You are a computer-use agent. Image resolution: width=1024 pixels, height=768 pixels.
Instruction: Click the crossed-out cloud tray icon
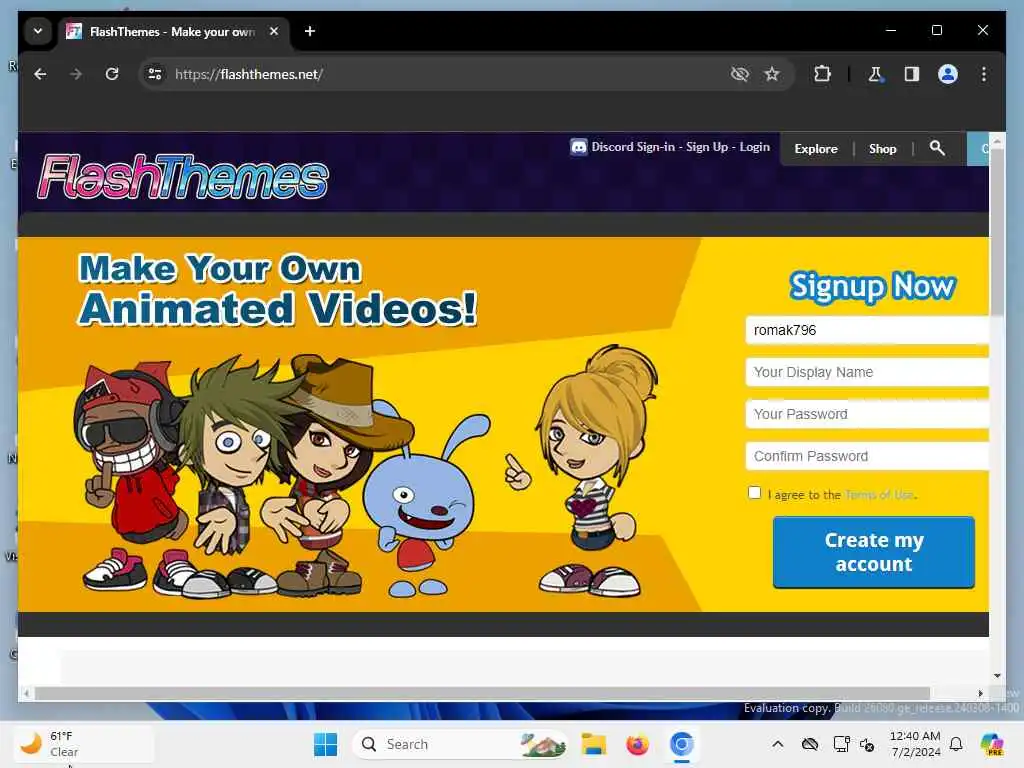(x=810, y=744)
